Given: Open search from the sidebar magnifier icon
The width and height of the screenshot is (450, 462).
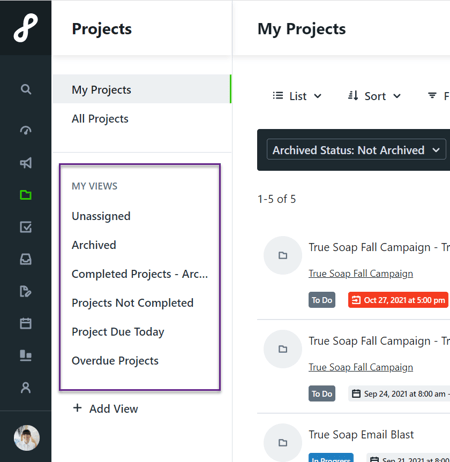Looking at the screenshot, I should pyautogui.click(x=26, y=89).
